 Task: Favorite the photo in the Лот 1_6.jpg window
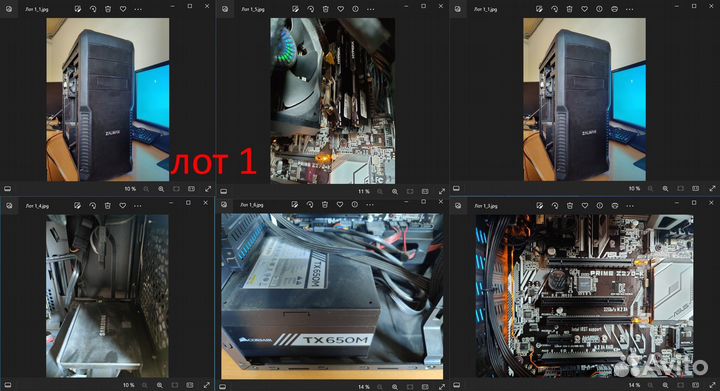pos(340,205)
